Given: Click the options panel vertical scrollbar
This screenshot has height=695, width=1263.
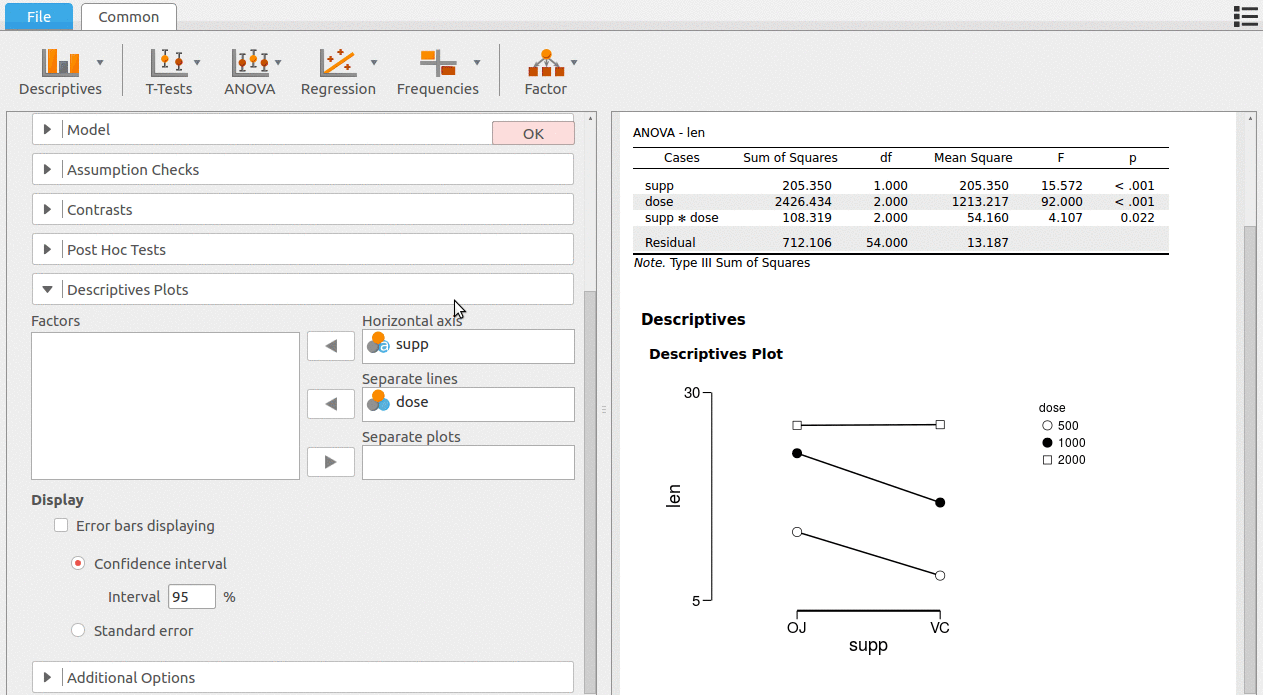Looking at the screenshot, I should pos(590,490).
